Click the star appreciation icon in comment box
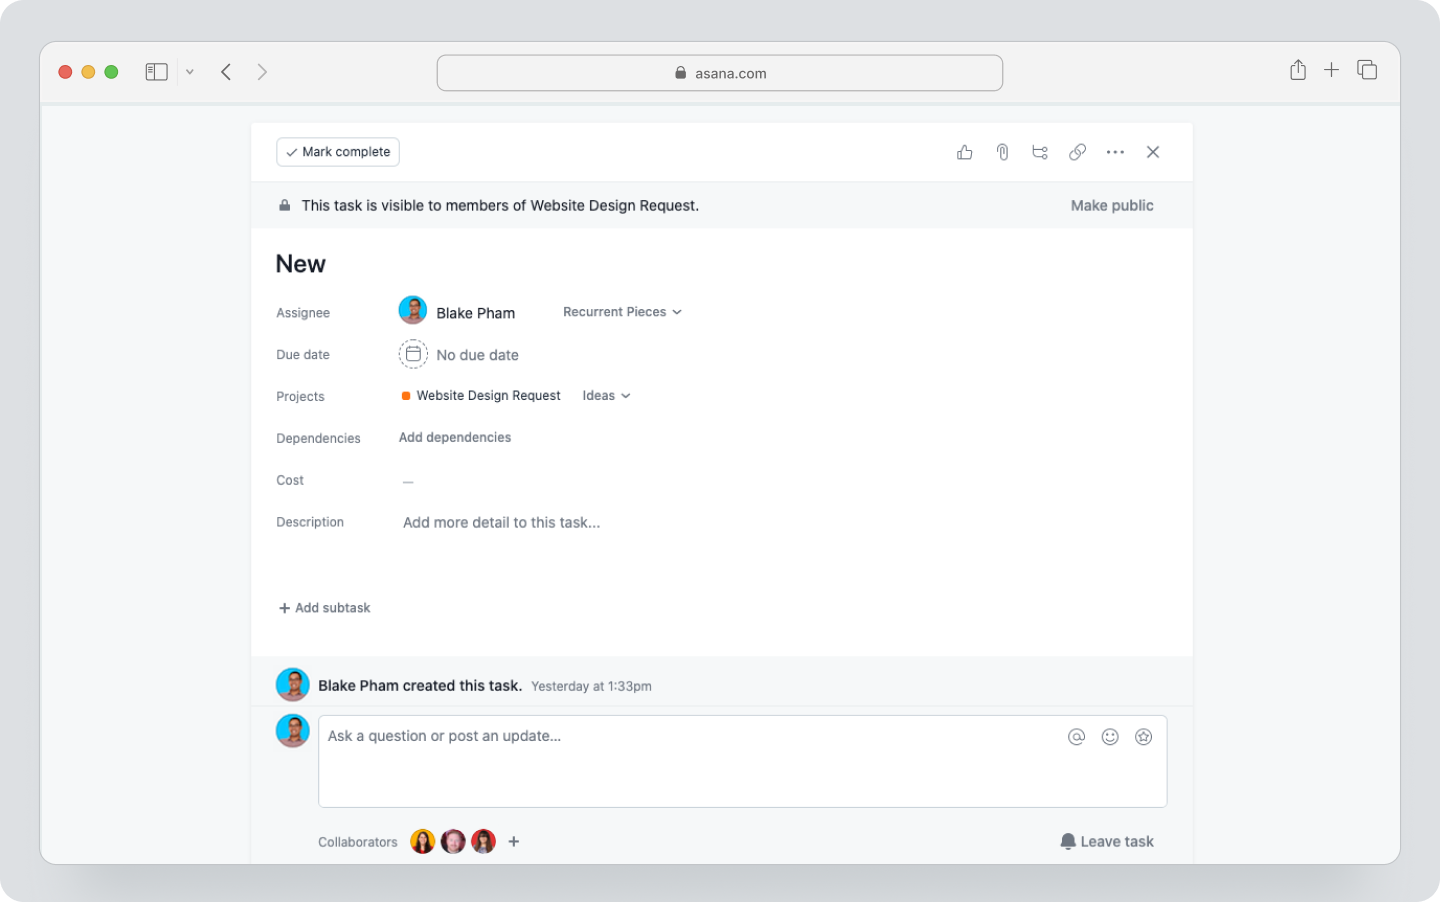Viewport: 1440px width, 902px height. coord(1143,737)
